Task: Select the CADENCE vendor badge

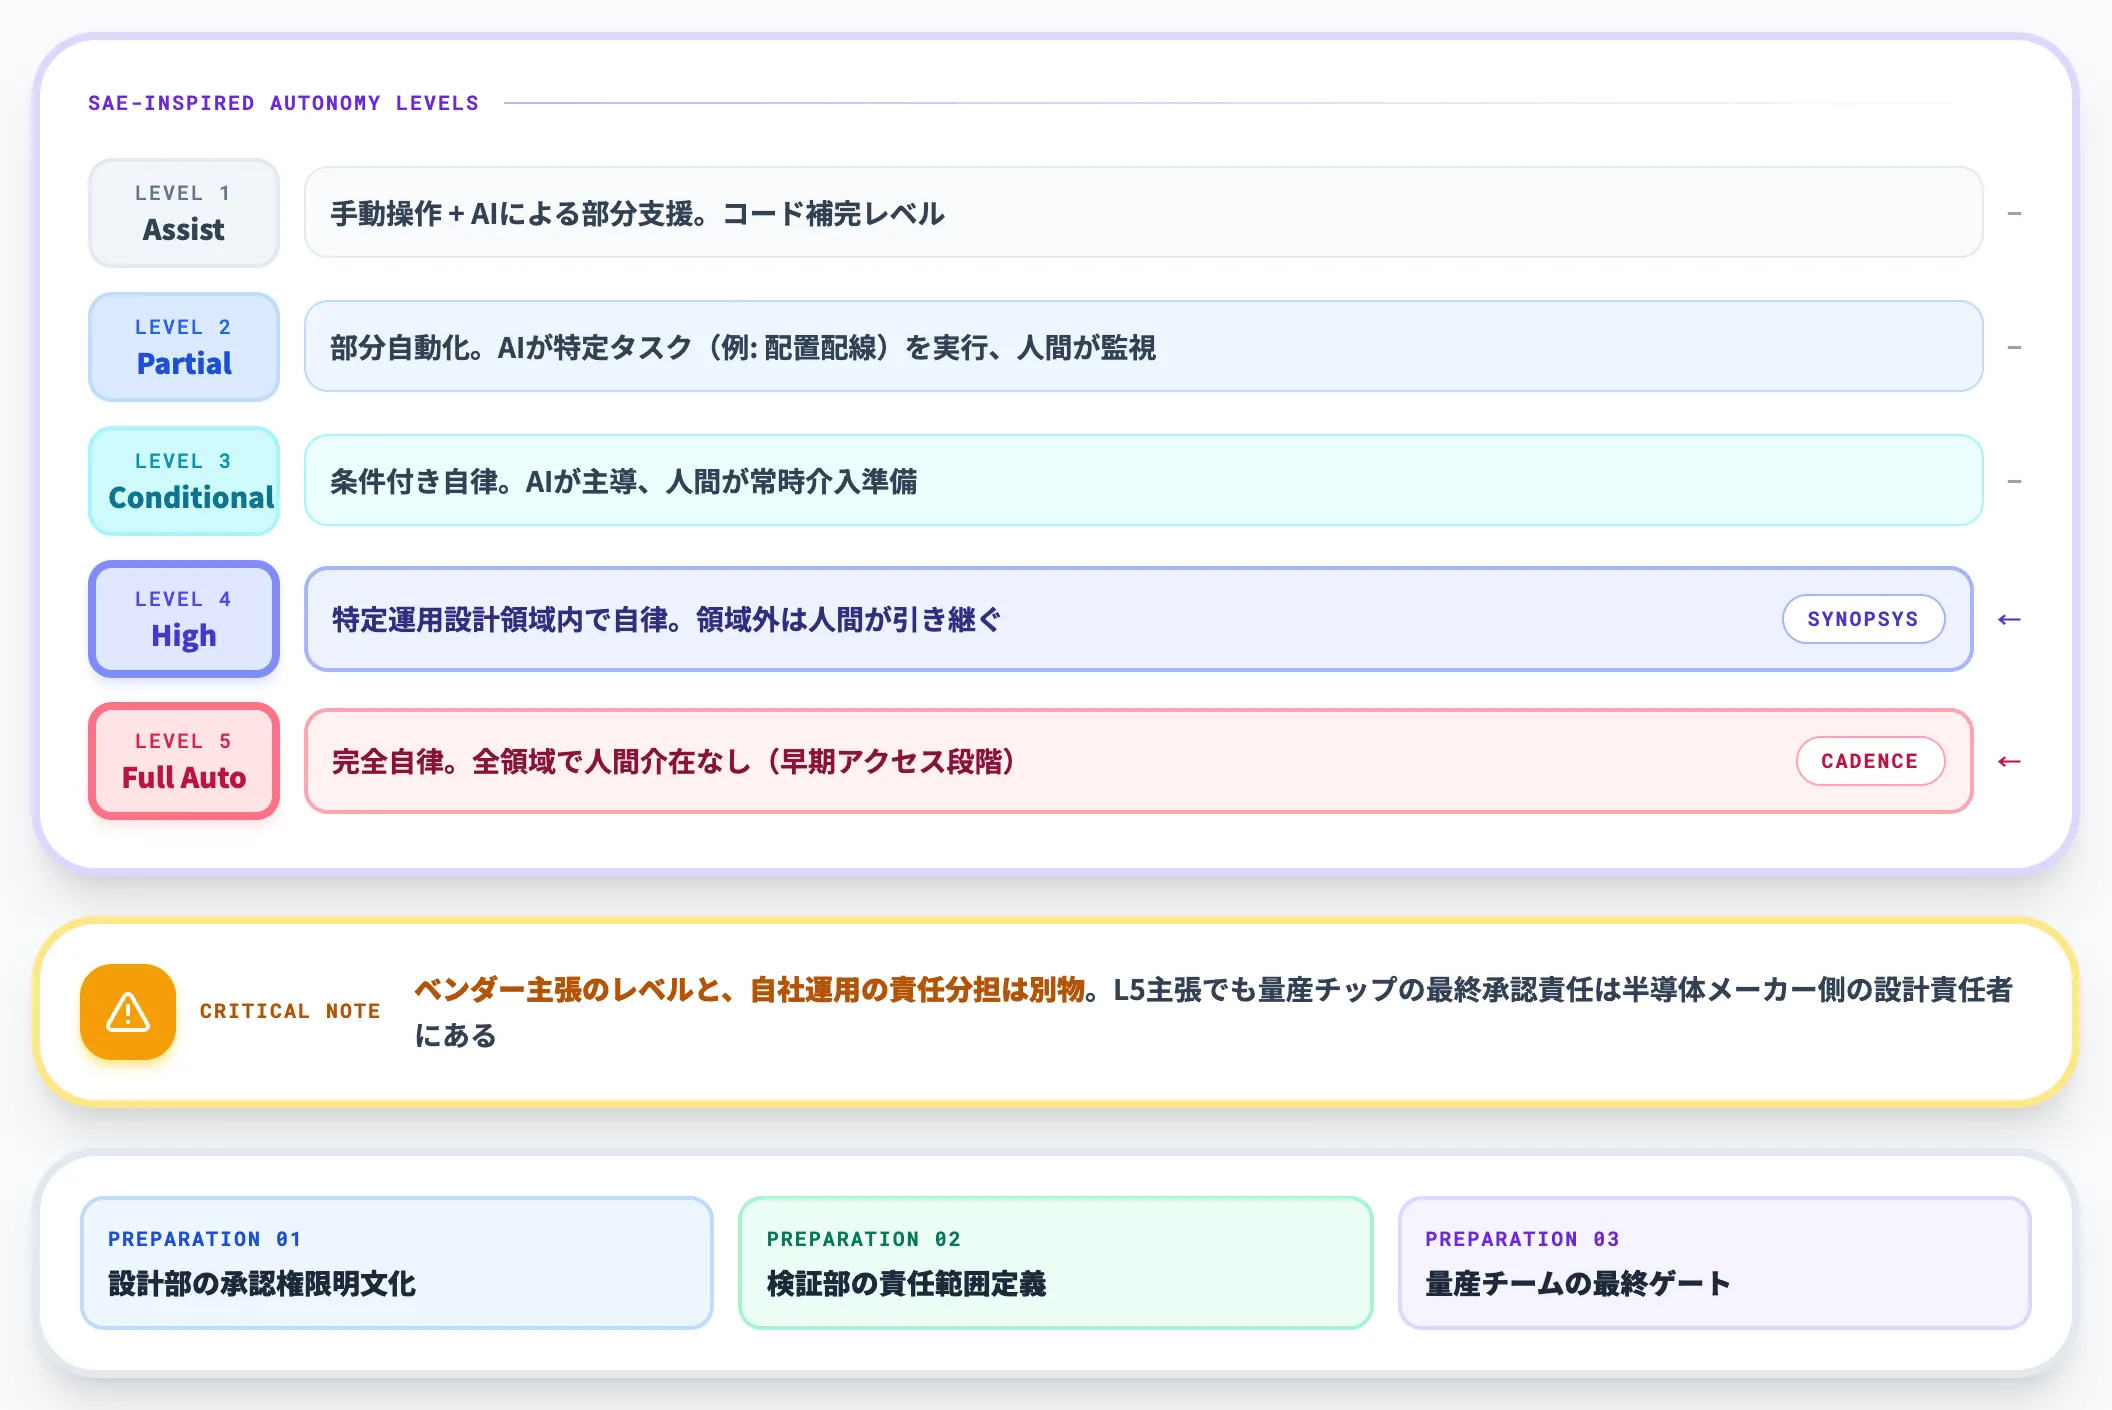Action: coord(1870,761)
